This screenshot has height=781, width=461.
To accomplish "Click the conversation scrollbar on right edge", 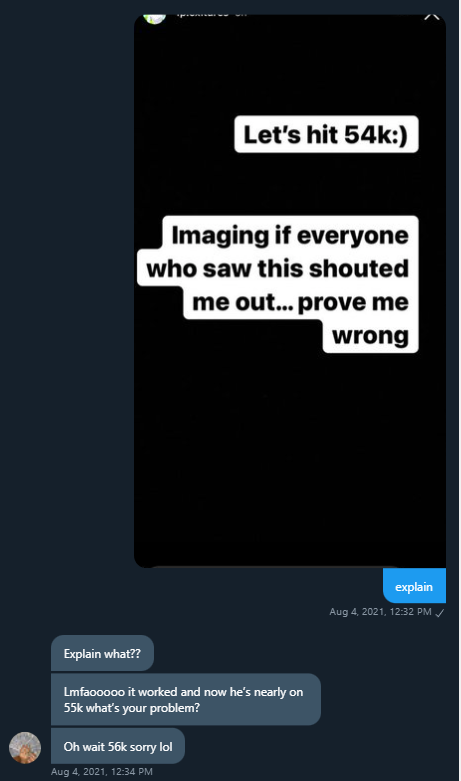I will pyautogui.click(x=459, y=390).
